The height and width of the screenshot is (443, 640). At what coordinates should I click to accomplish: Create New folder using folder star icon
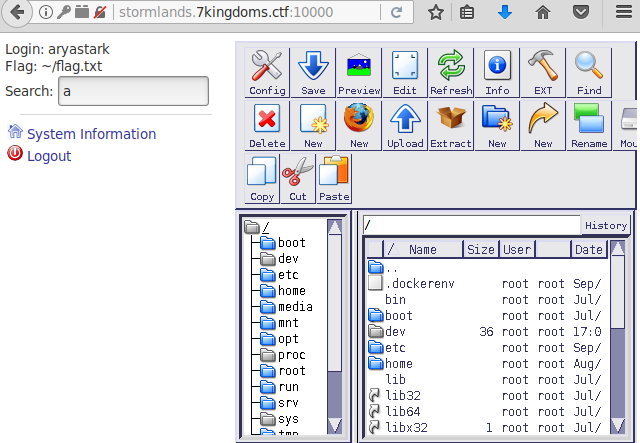497,126
